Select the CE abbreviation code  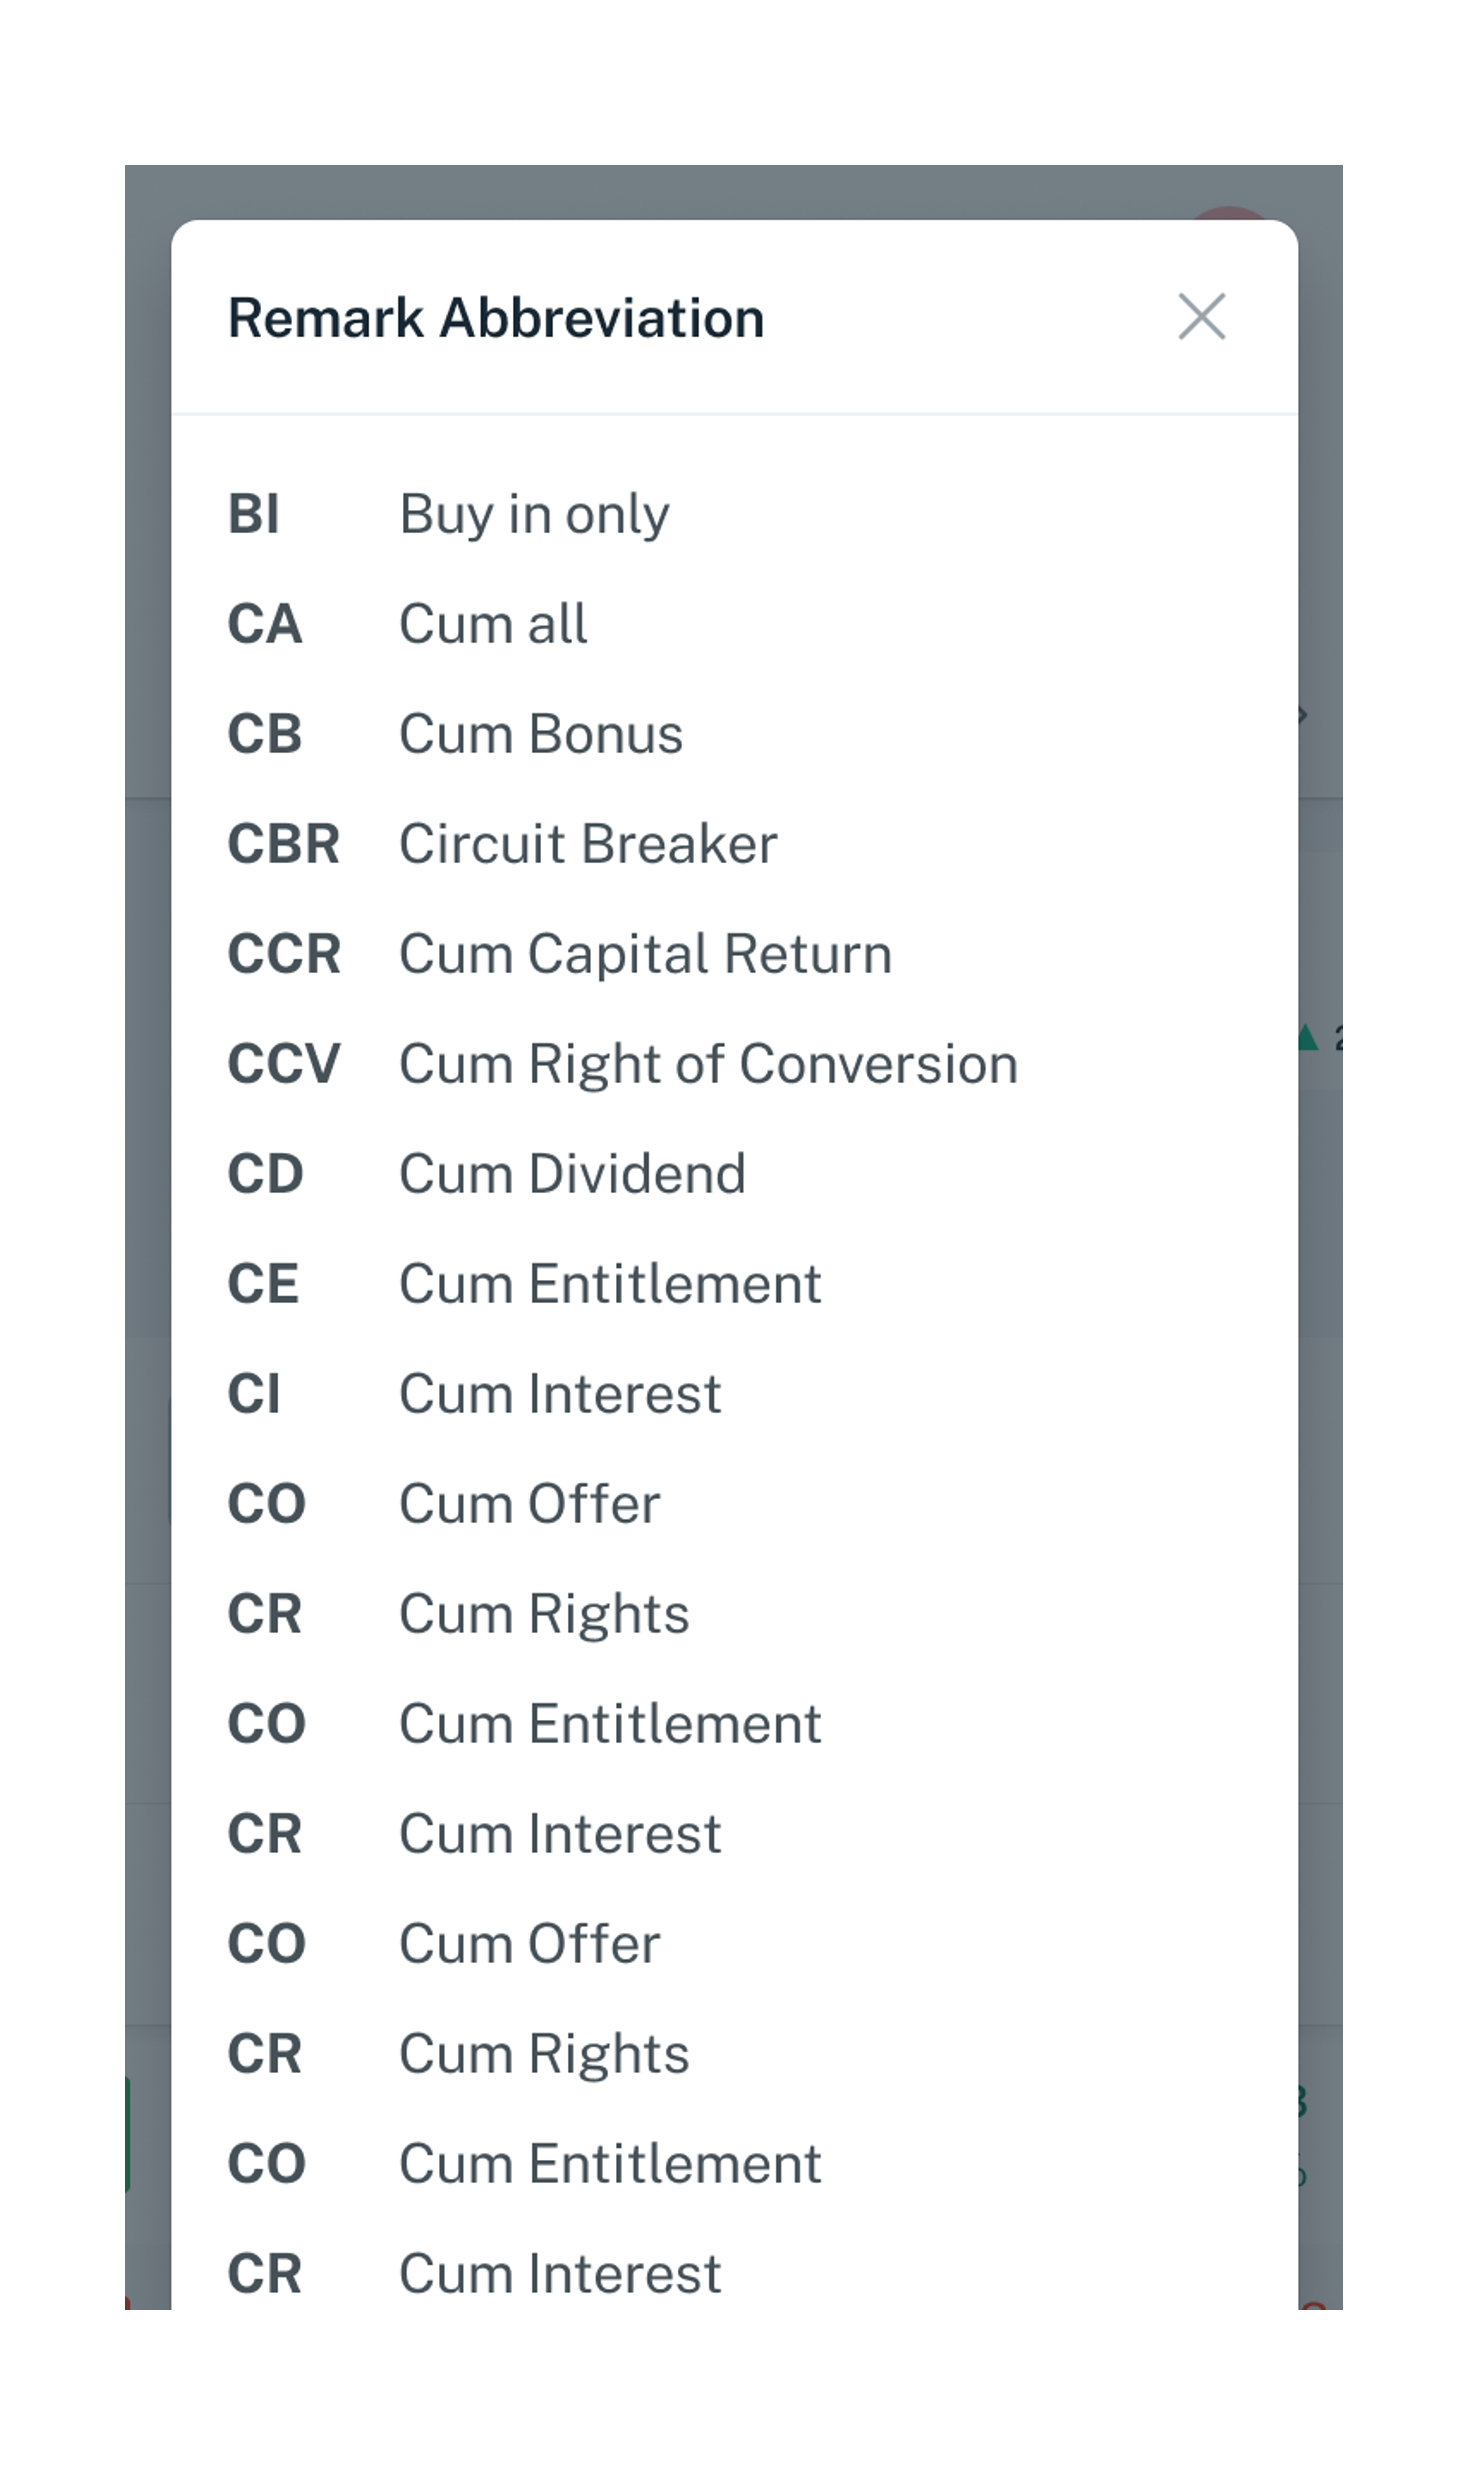pos(263,1284)
